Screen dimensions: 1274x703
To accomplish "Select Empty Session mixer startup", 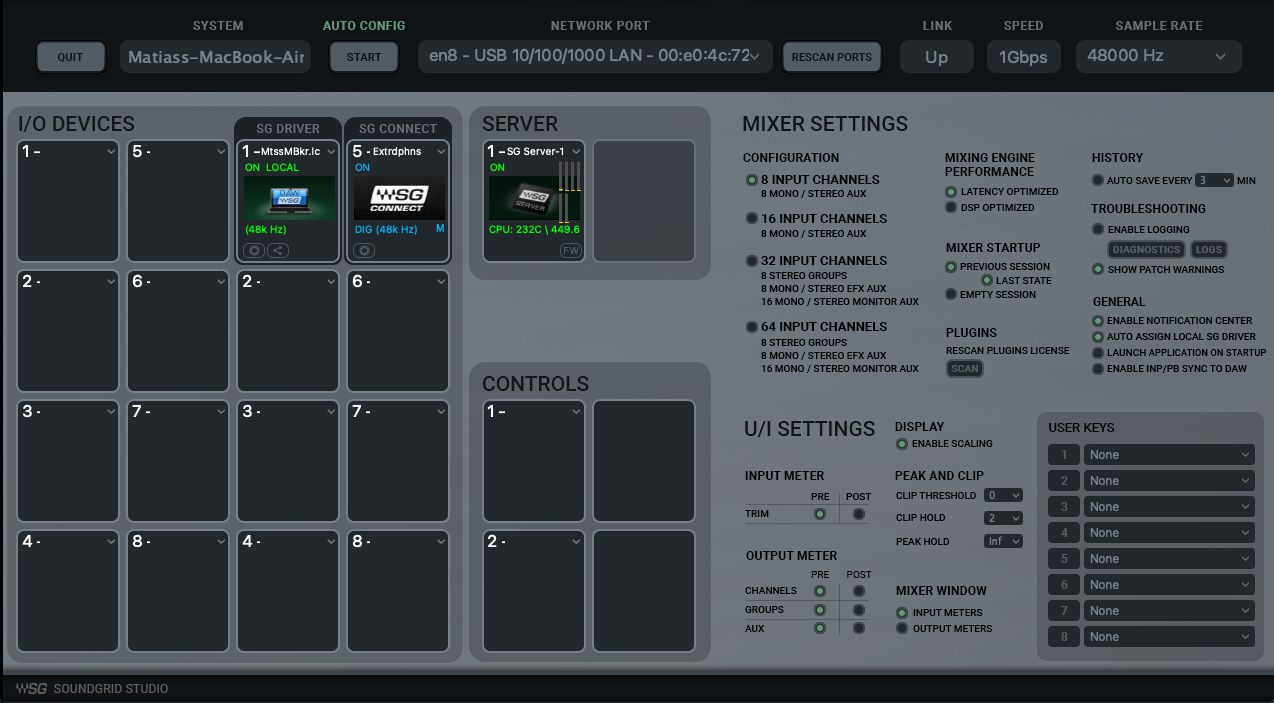I will click(x=951, y=294).
